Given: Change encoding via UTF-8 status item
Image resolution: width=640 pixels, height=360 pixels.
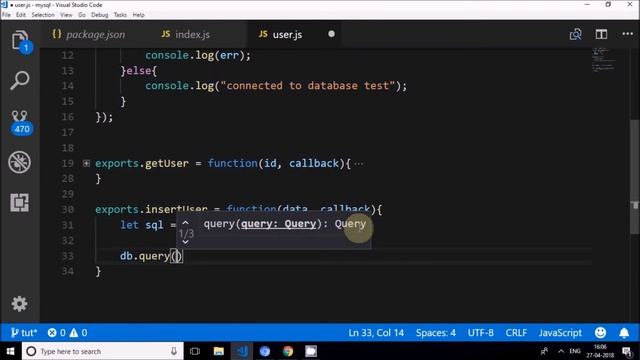Looking at the screenshot, I should (480, 333).
